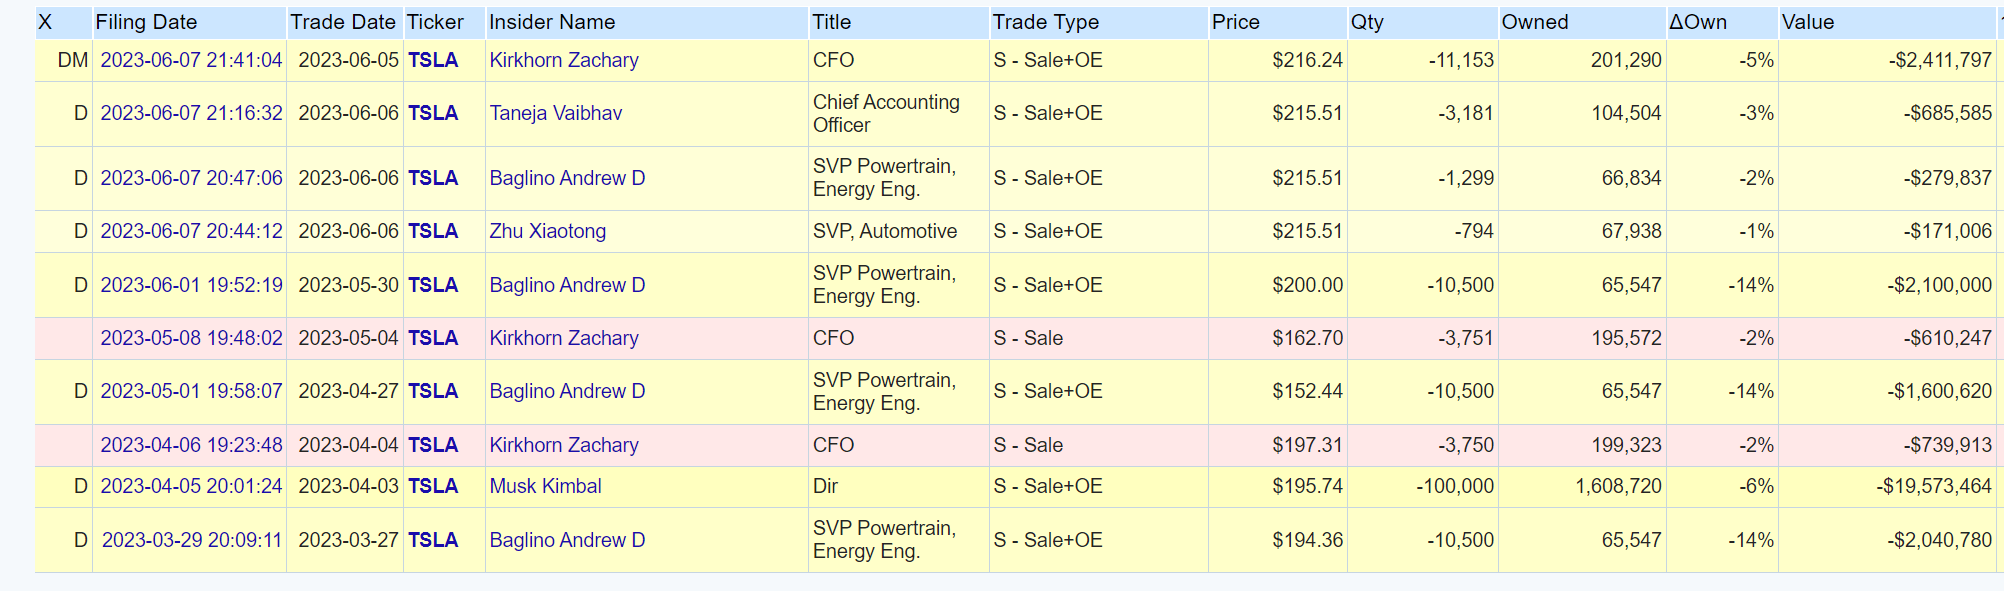Open Taneja Vaibhav insider profile
Viewport: 2004px width, 591px height.
(x=555, y=113)
